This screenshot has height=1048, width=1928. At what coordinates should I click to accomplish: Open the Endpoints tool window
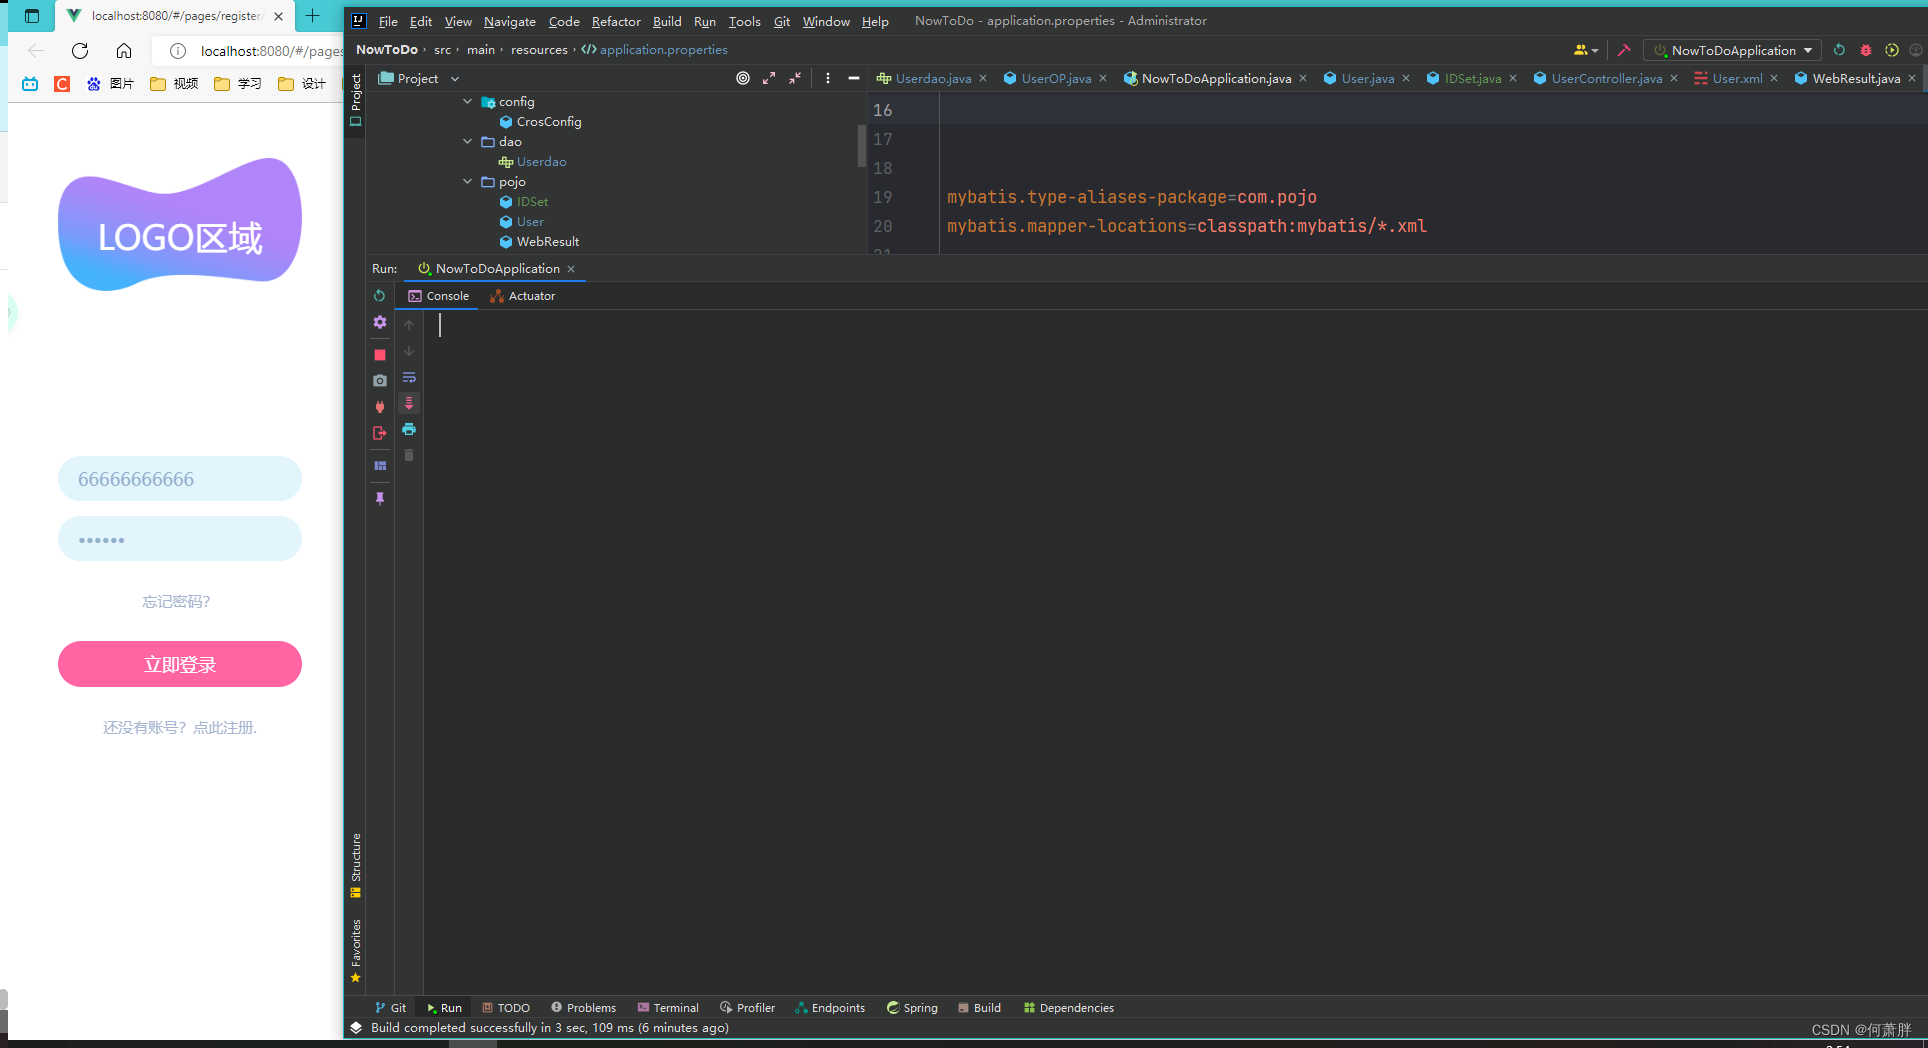pyautogui.click(x=830, y=1008)
